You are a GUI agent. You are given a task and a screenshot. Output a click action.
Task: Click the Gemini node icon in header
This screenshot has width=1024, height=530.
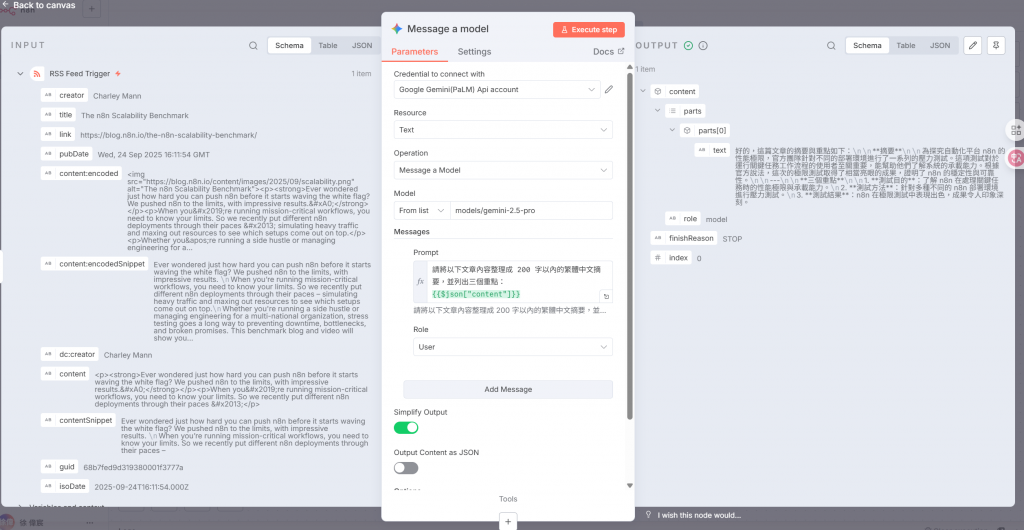click(x=396, y=29)
